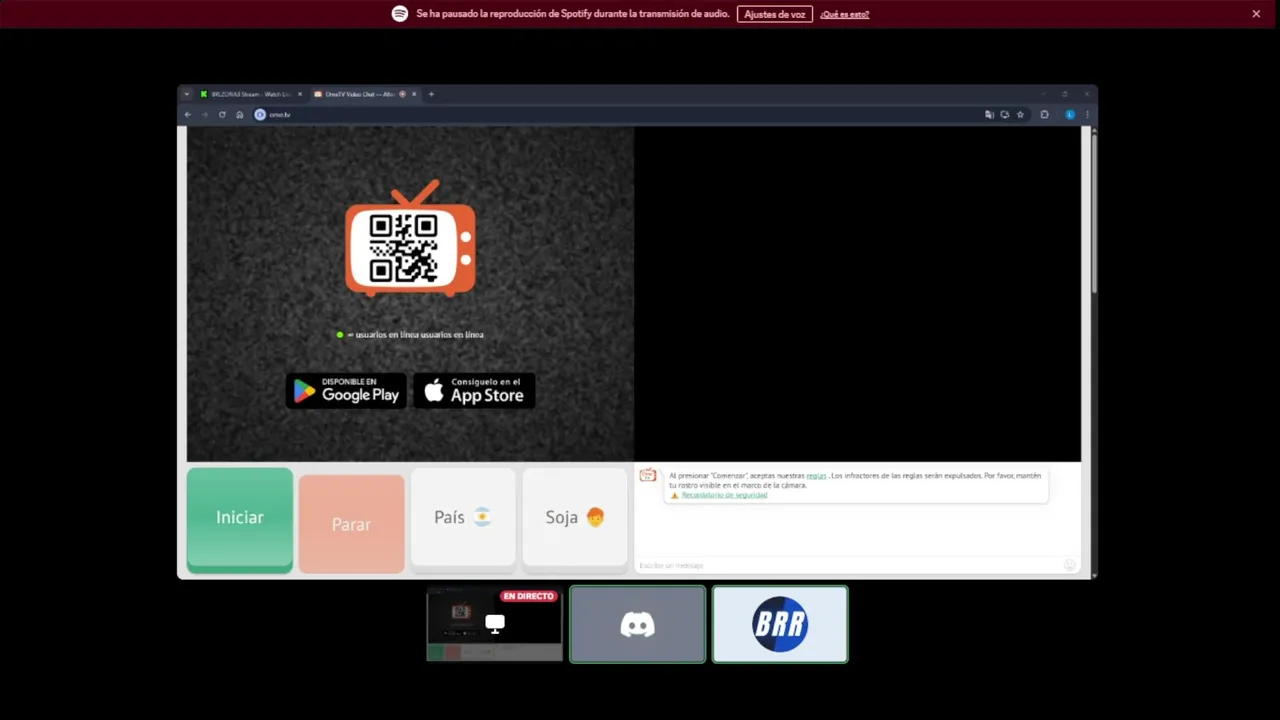Open the emoji picker in chat input
This screenshot has height=720, width=1280.
1070,565
